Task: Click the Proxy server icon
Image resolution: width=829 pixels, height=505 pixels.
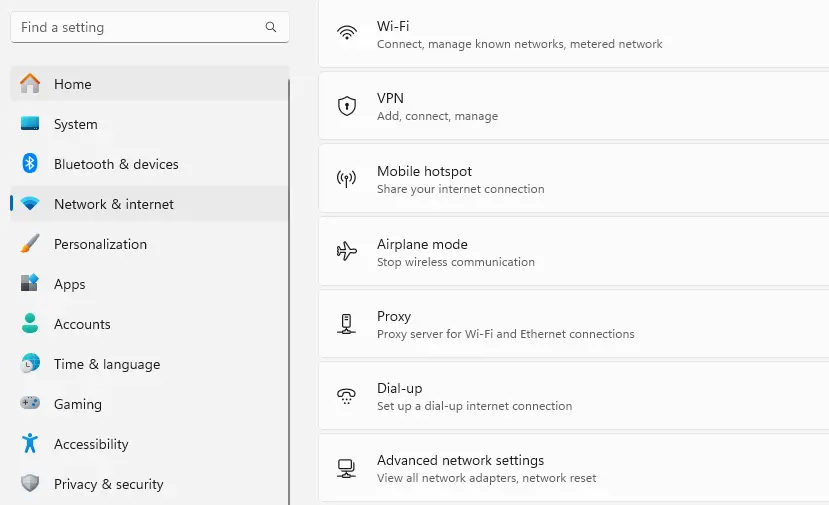Action: pos(347,324)
